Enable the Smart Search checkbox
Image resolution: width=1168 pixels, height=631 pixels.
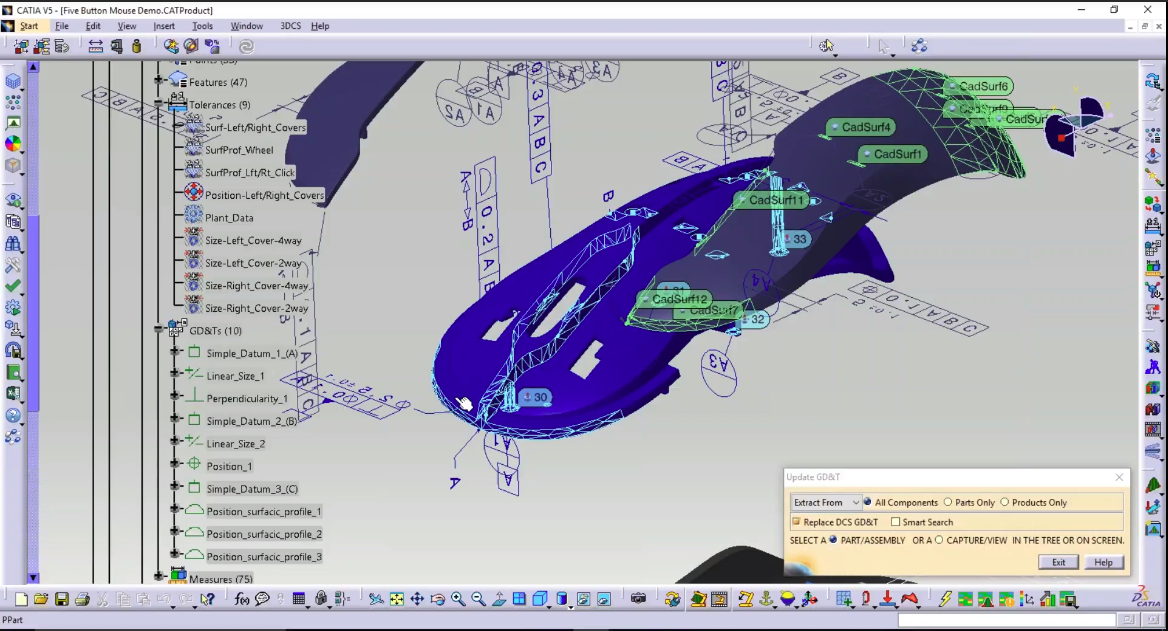click(896, 522)
